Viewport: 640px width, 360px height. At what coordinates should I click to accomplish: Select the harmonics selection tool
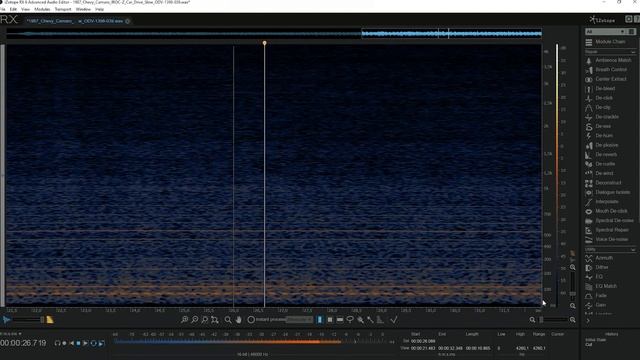point(380,320)
